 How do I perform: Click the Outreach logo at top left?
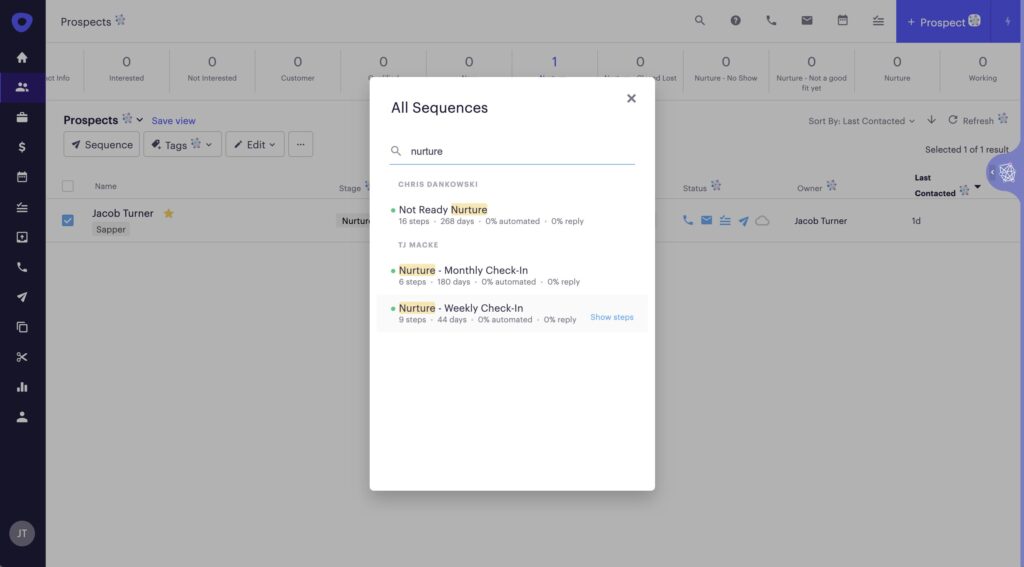coord(22,22)
